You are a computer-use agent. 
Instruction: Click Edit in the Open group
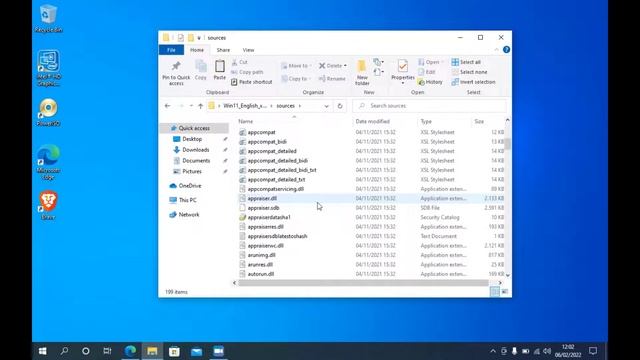click(427, 72)
